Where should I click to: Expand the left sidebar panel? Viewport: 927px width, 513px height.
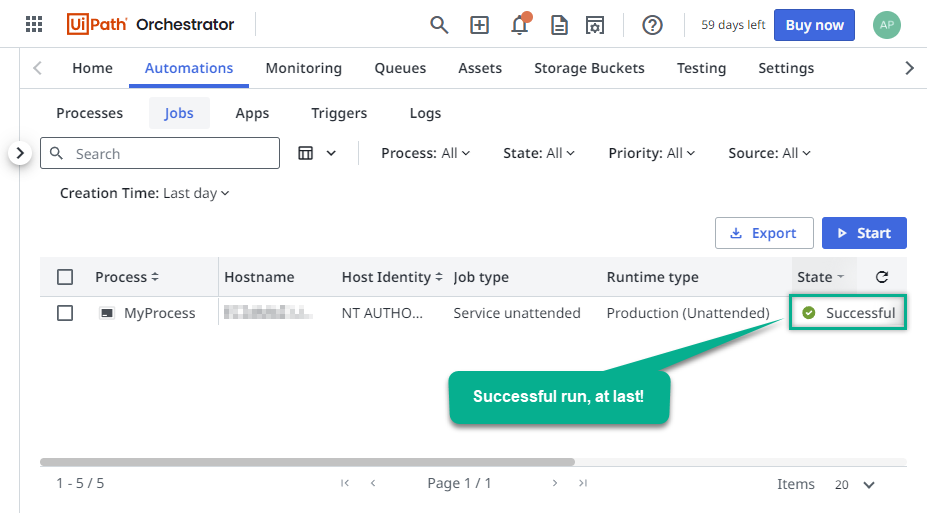[x=20, y=153]
